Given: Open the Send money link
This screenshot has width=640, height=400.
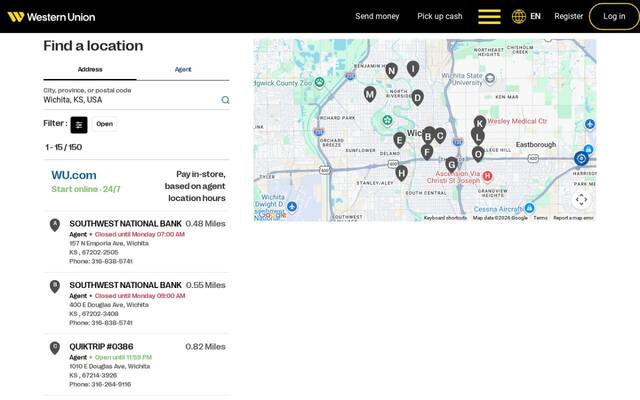Looking at the screenshot, I should click(x=377, y=16).
